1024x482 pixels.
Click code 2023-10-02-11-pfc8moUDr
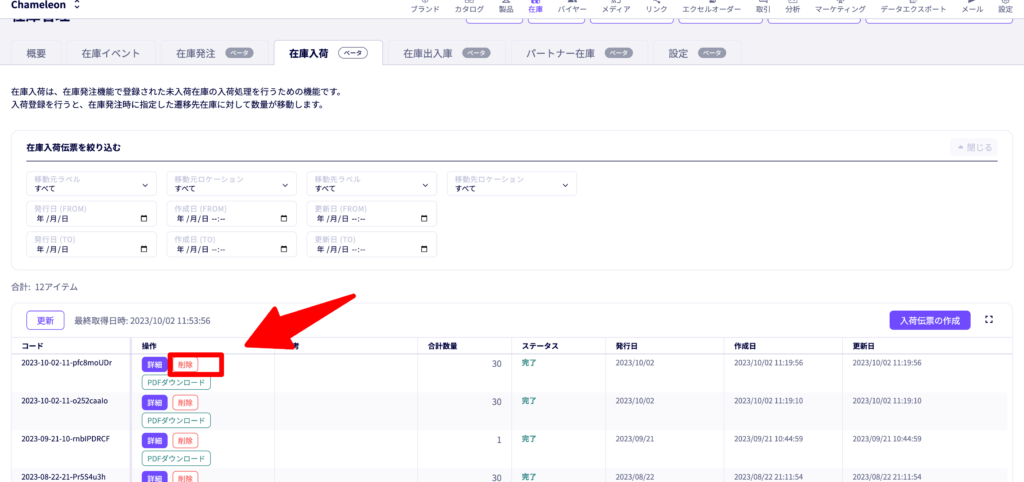click(67, 362)
